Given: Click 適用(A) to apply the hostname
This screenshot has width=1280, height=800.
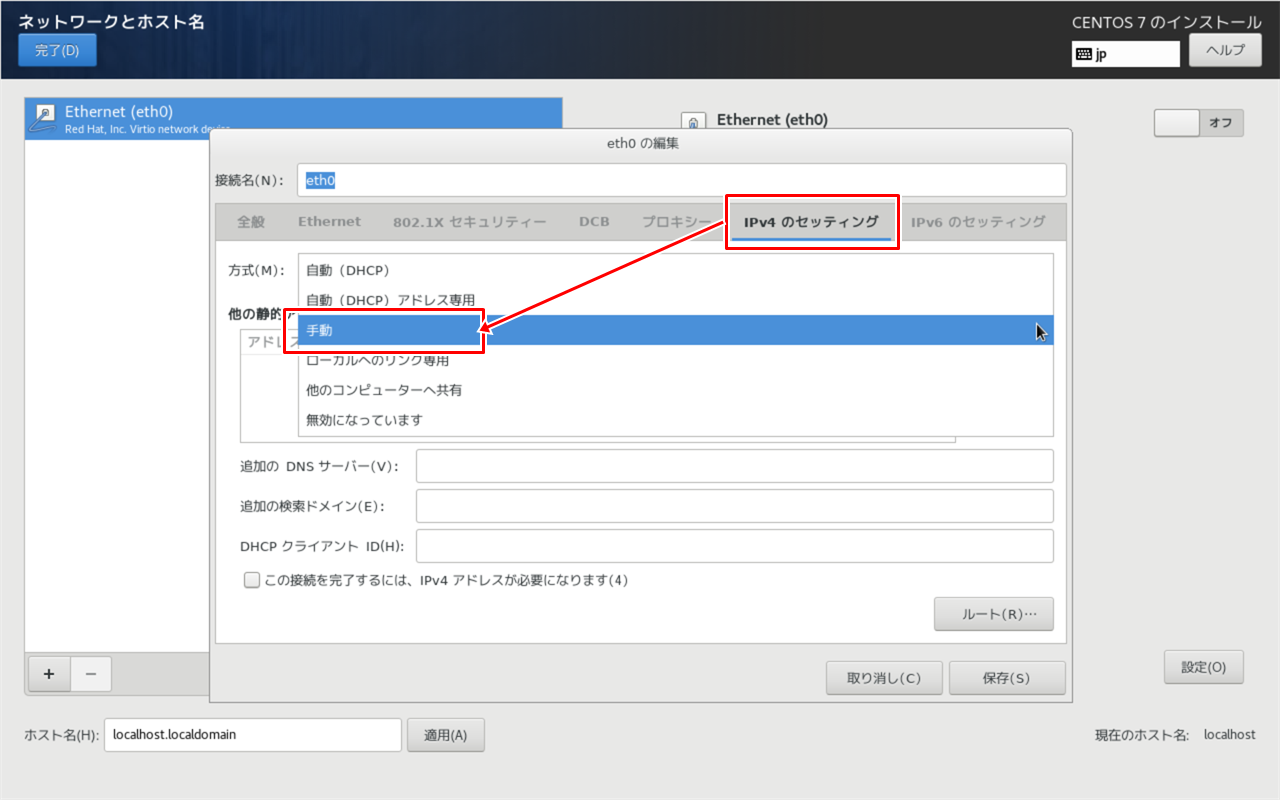Looking at the screenshot, I should click(x=446, y=734).
